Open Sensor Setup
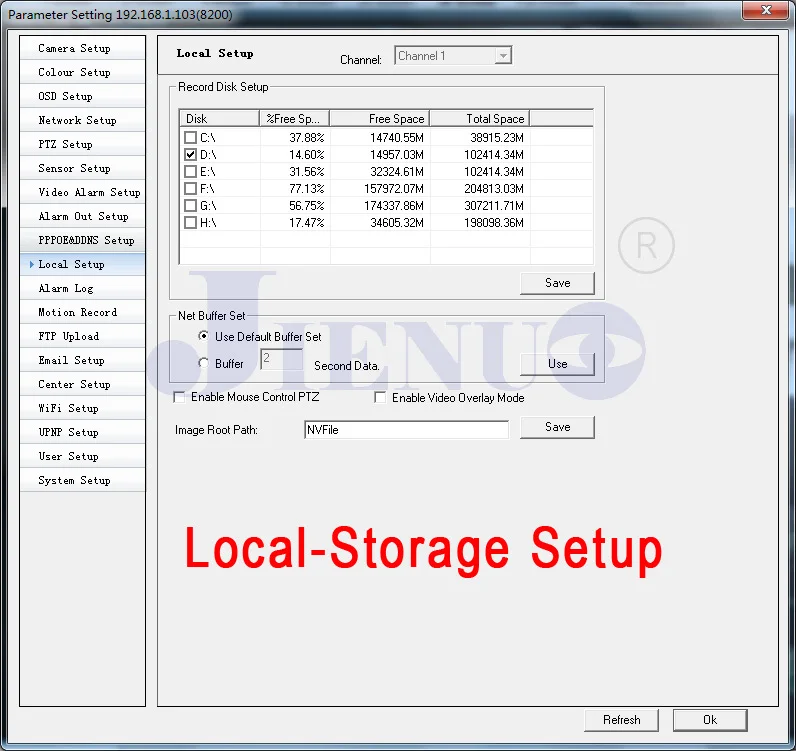The height and width of the screenshot is (751, 796). (82, 168)
